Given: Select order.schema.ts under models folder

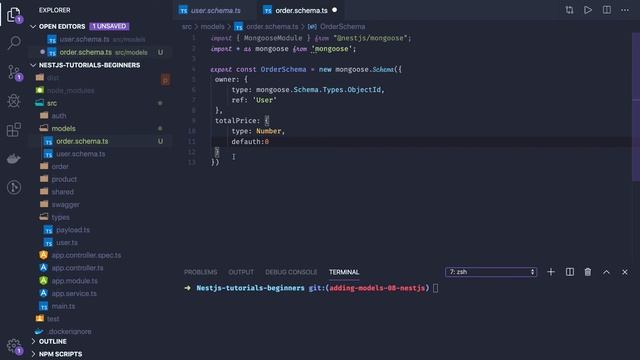Looking at the screenshot, I should (100, 141).
